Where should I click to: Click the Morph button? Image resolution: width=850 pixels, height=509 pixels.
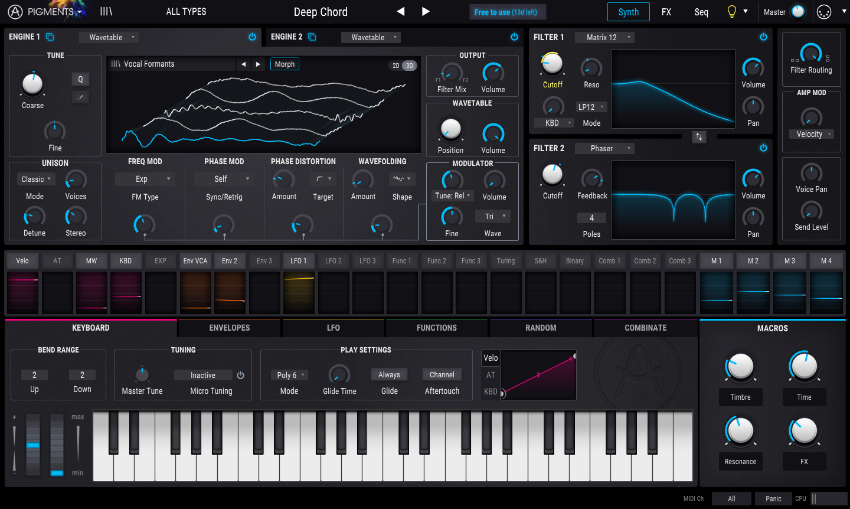pyautogui.click(x=285, y=64)
